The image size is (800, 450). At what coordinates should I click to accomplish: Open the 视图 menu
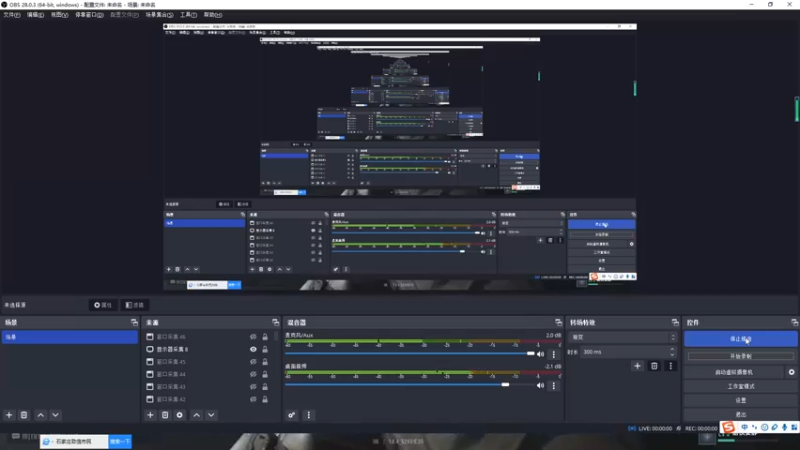[59, 15]
